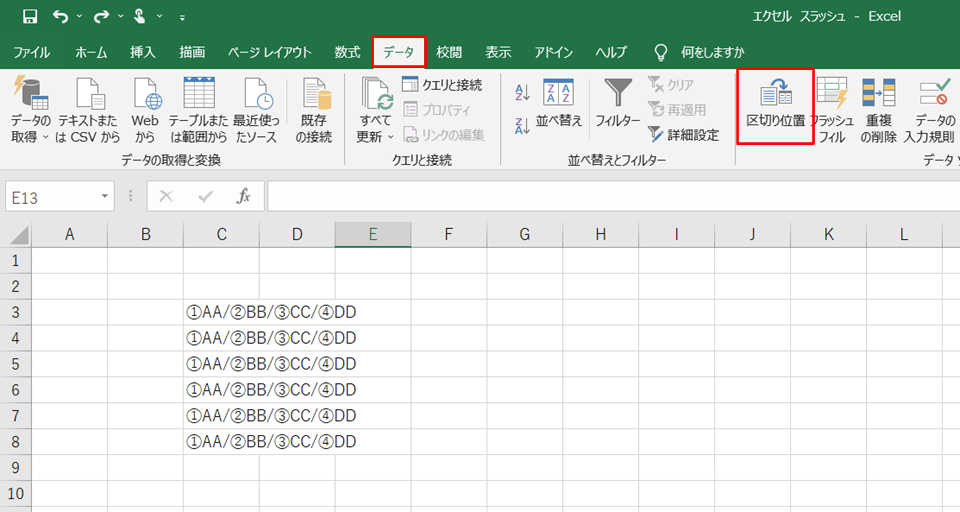Select the column E header
The width and height of the screenshot is (960, 512).
(x=372, y=234)
